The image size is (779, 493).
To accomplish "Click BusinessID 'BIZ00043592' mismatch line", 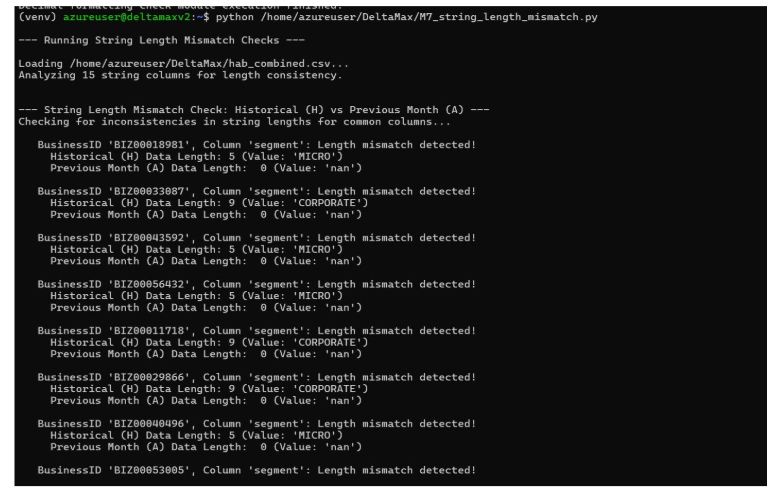I will (x=256, y=238).
